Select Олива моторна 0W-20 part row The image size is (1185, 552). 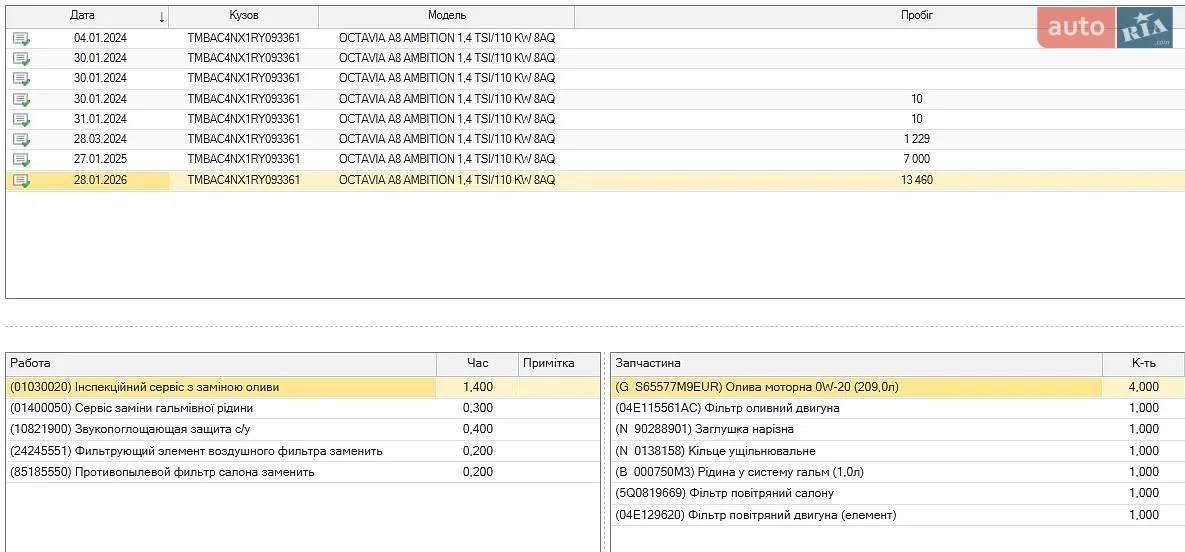coord(897,387)
